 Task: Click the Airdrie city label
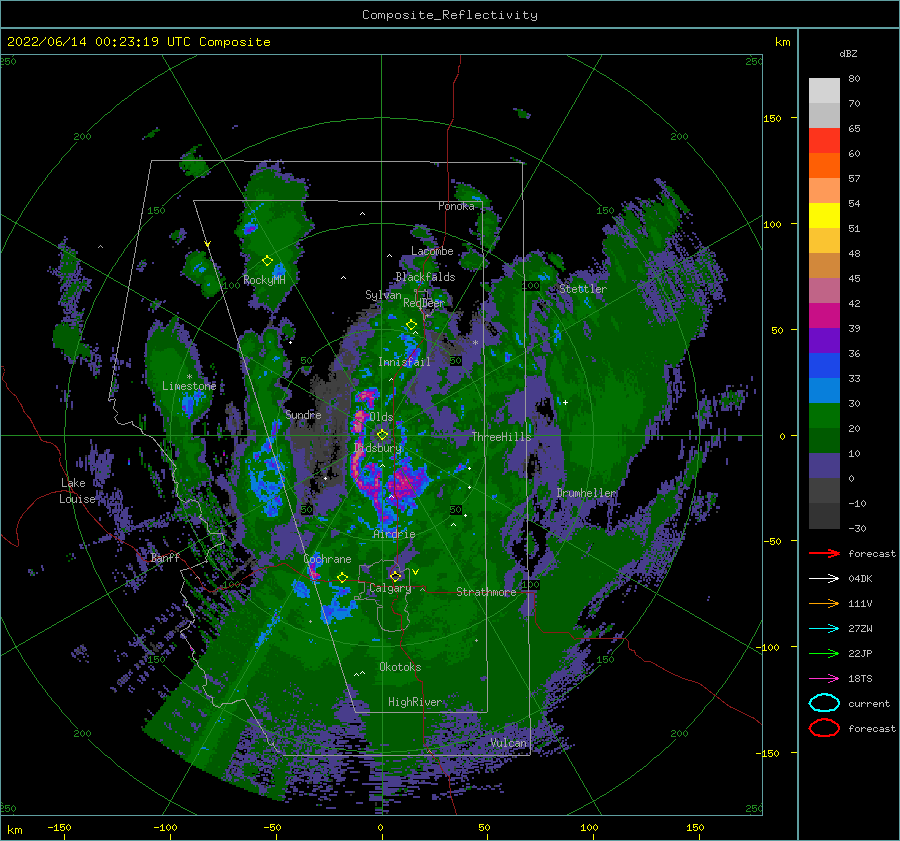click(394, 534)
